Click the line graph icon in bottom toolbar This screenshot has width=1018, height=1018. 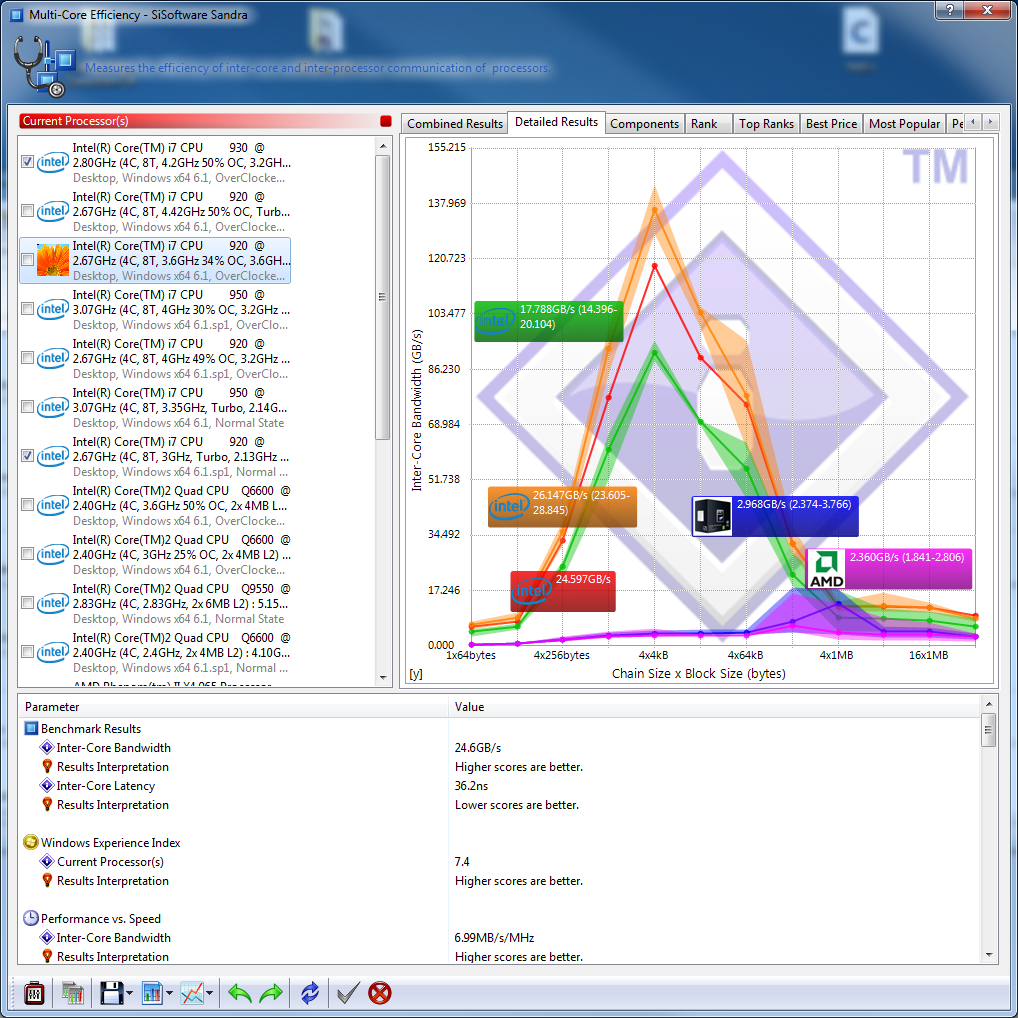pos(192,993)
